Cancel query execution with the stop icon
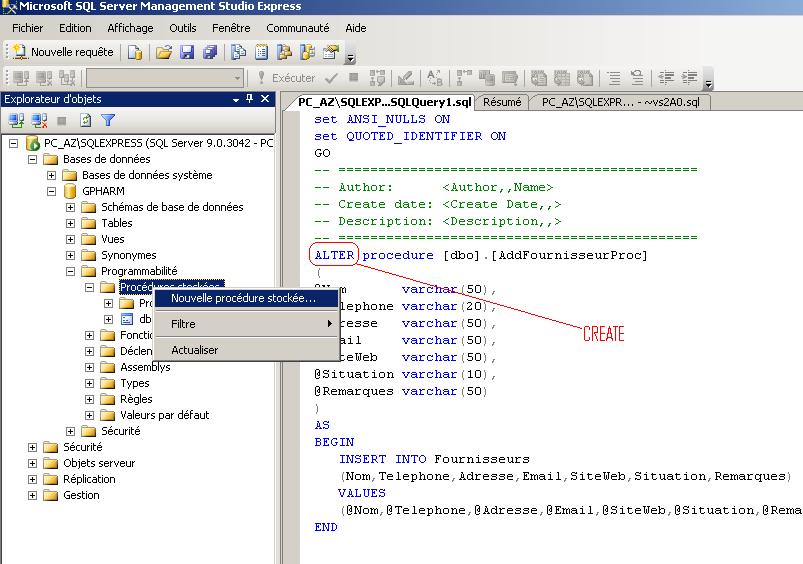Viewport: 803px width, 564px height. [x=353, y=78]
